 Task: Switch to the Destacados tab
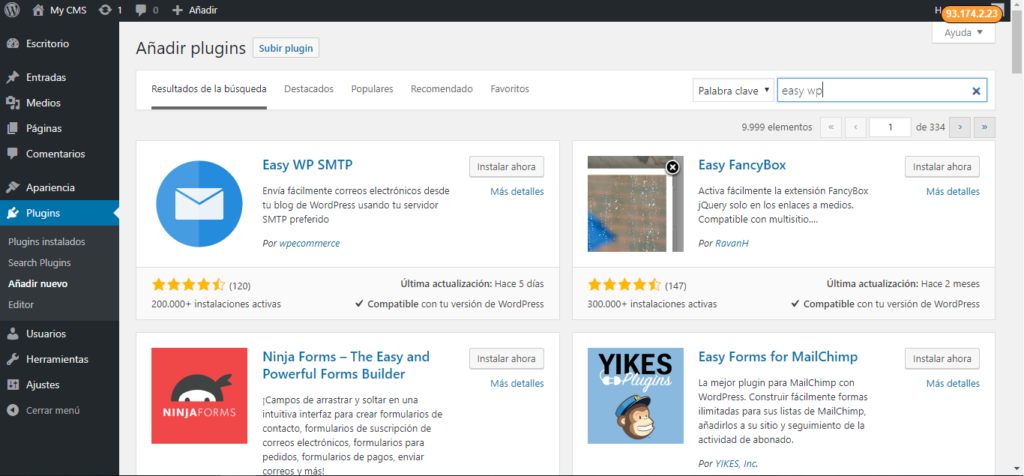coord(309,89)
